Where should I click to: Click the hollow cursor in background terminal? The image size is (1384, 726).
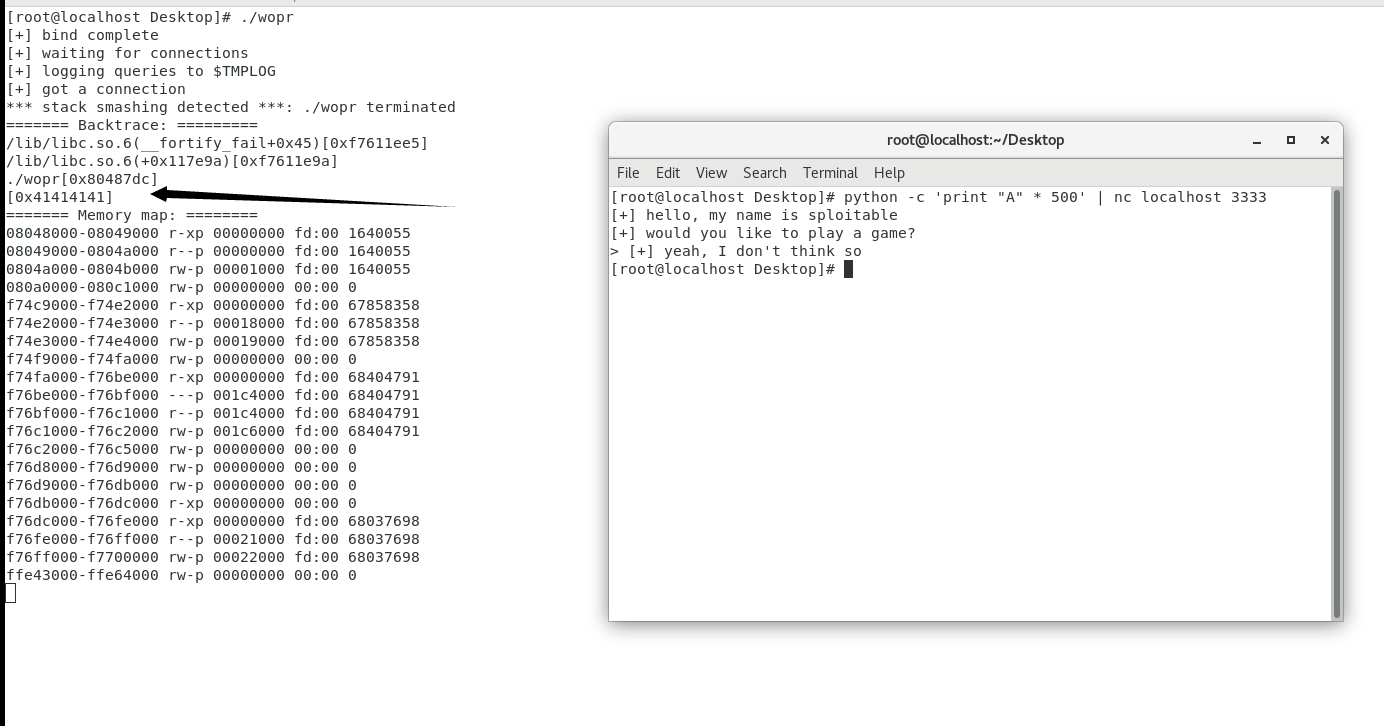pos(11,593)
